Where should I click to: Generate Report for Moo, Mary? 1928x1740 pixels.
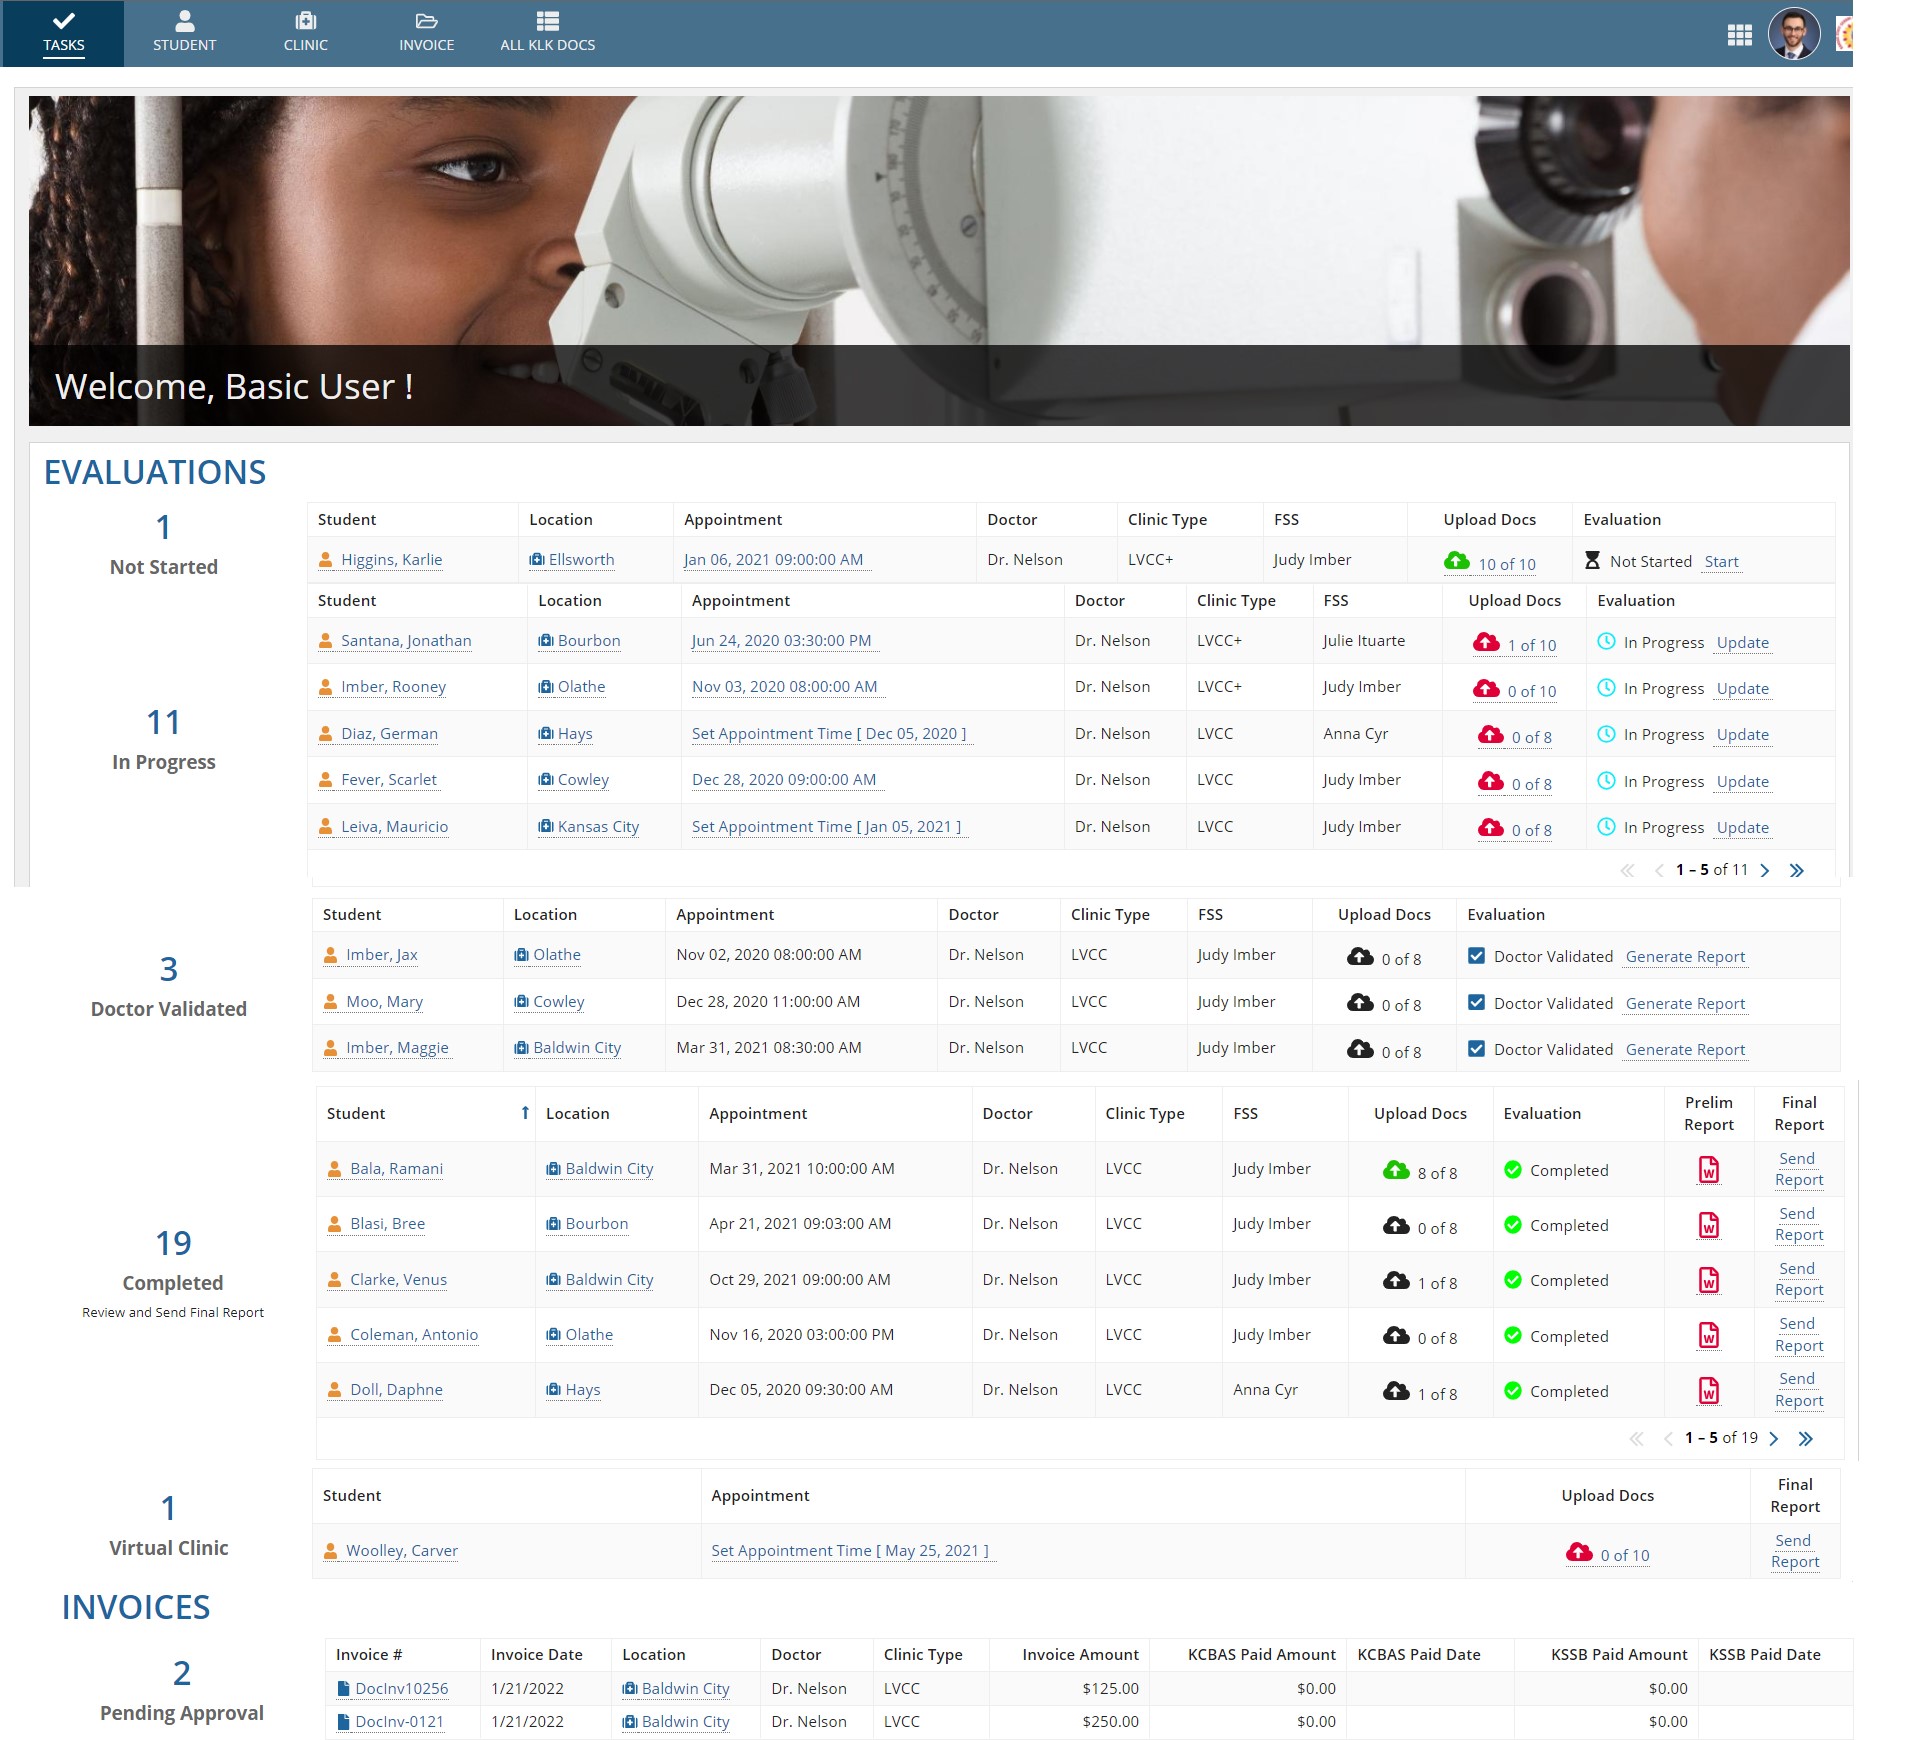[1685, 1003]
